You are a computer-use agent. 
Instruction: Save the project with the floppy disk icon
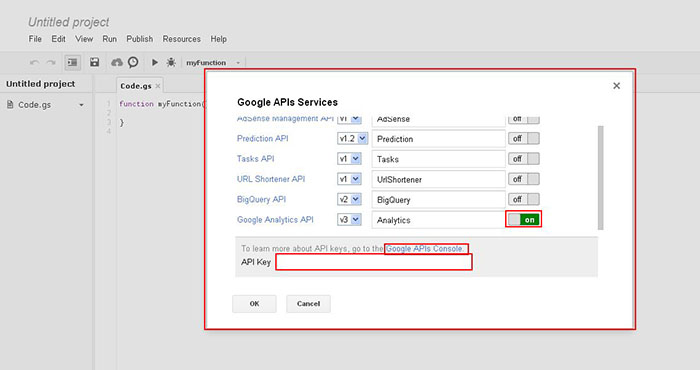tap(94, 62)
